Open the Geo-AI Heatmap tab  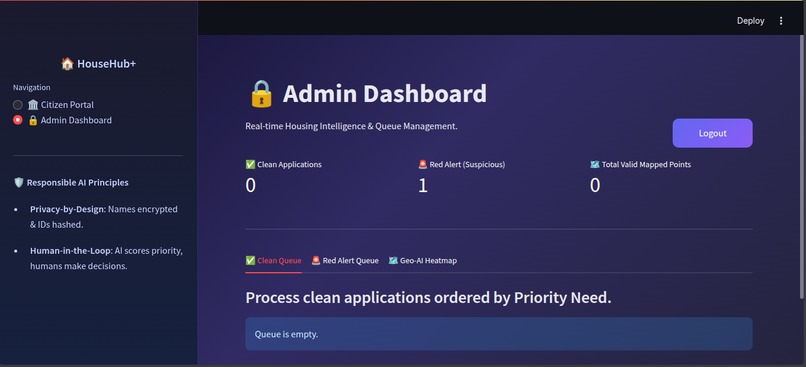[423, 261]
